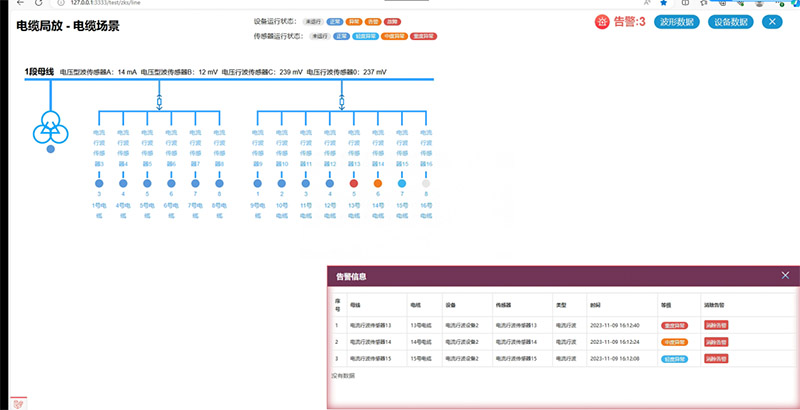Click status dot of 电流行波传感器6
This screenshot has height=410, width=800.
[x=171, y=184]
